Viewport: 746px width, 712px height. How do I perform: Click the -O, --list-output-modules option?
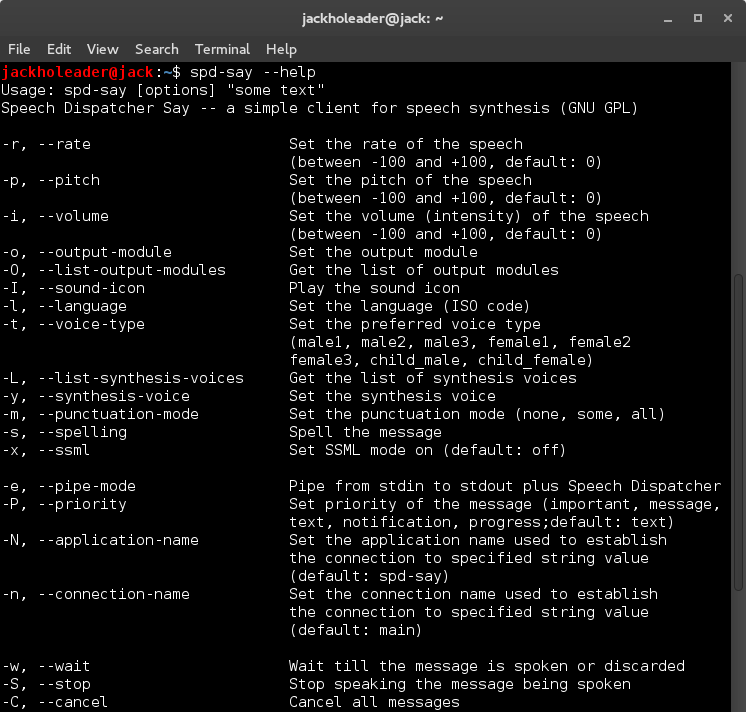(x=114, y=270)
